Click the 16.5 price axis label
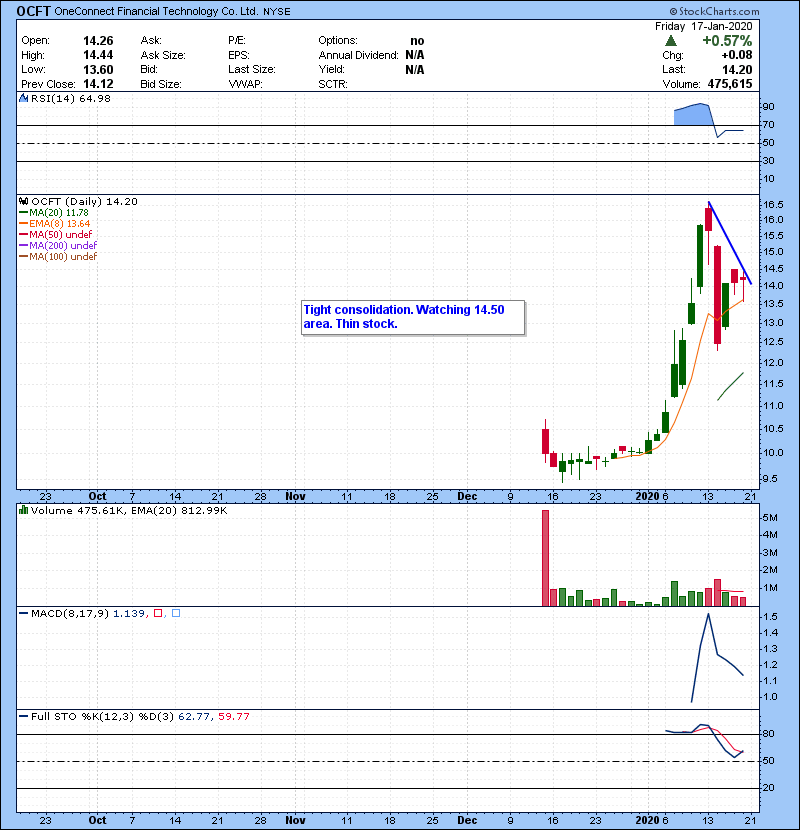The height and width of the screenshot is (830, 800). point(774,204)
